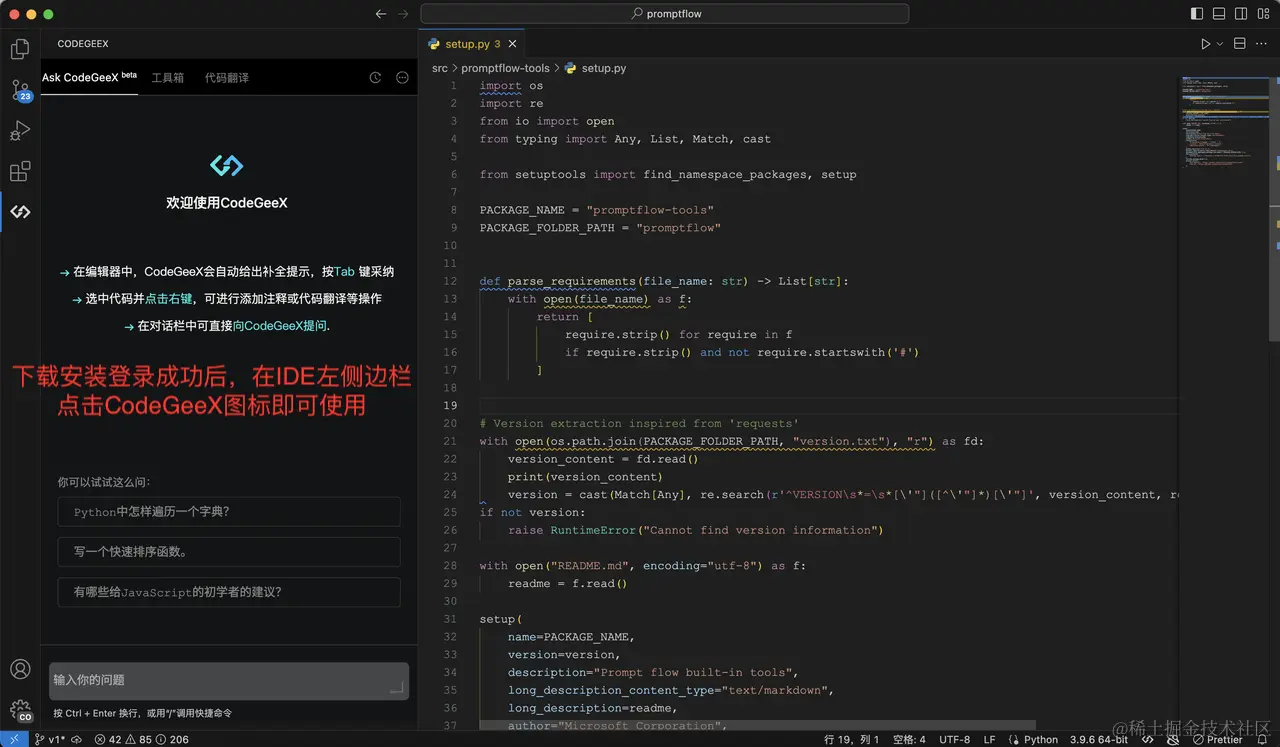Focus the 输入你的问题 chat input box
This screenshot has width=1280, height=747.
click(229, 680)
